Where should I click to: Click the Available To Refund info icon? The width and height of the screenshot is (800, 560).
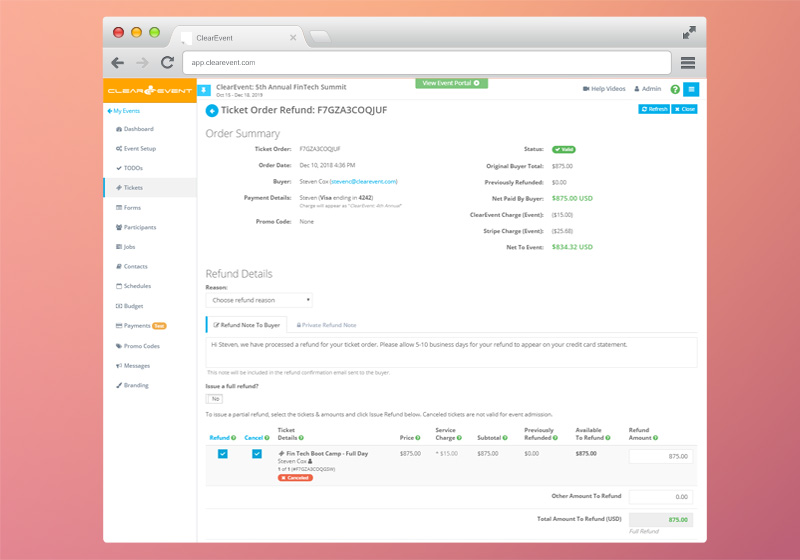[x=608, y=438]
